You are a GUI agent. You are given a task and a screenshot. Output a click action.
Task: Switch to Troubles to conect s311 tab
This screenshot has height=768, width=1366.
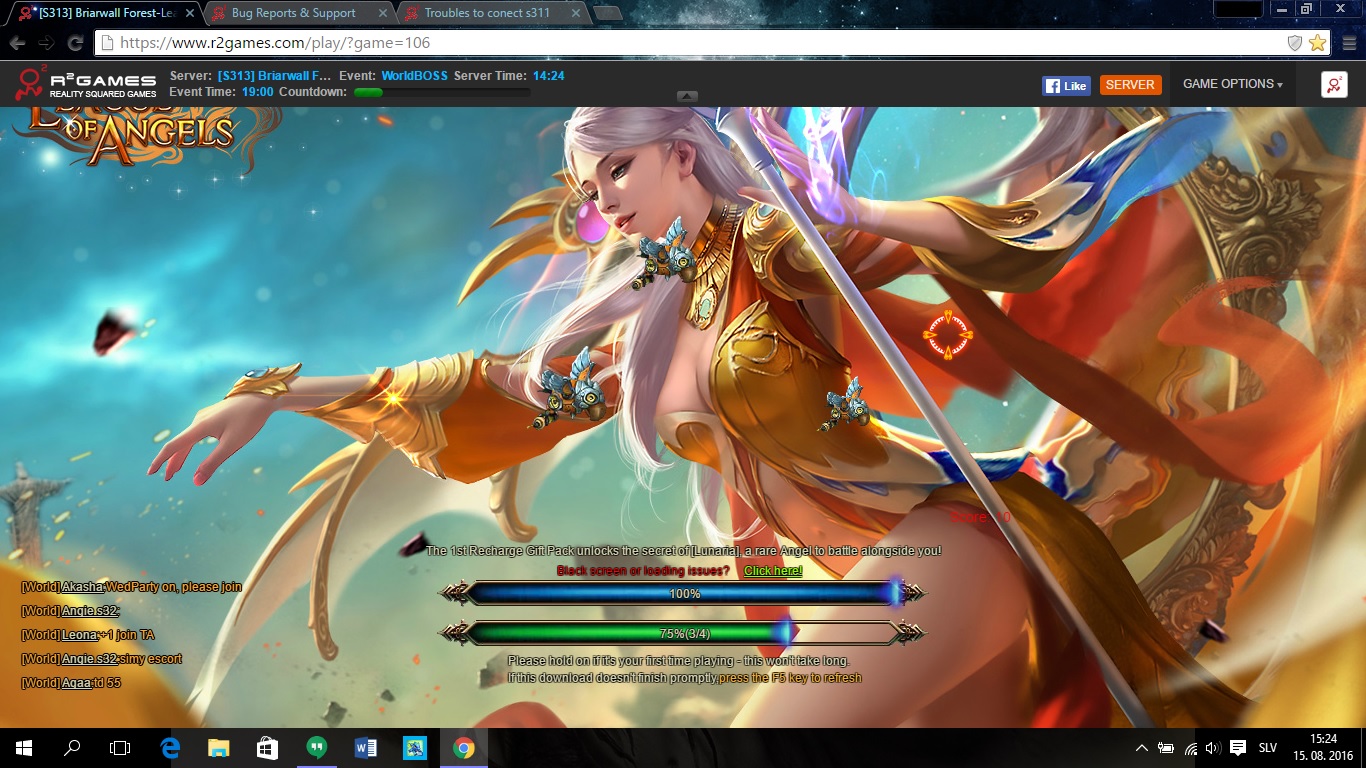tap(487, 13)
